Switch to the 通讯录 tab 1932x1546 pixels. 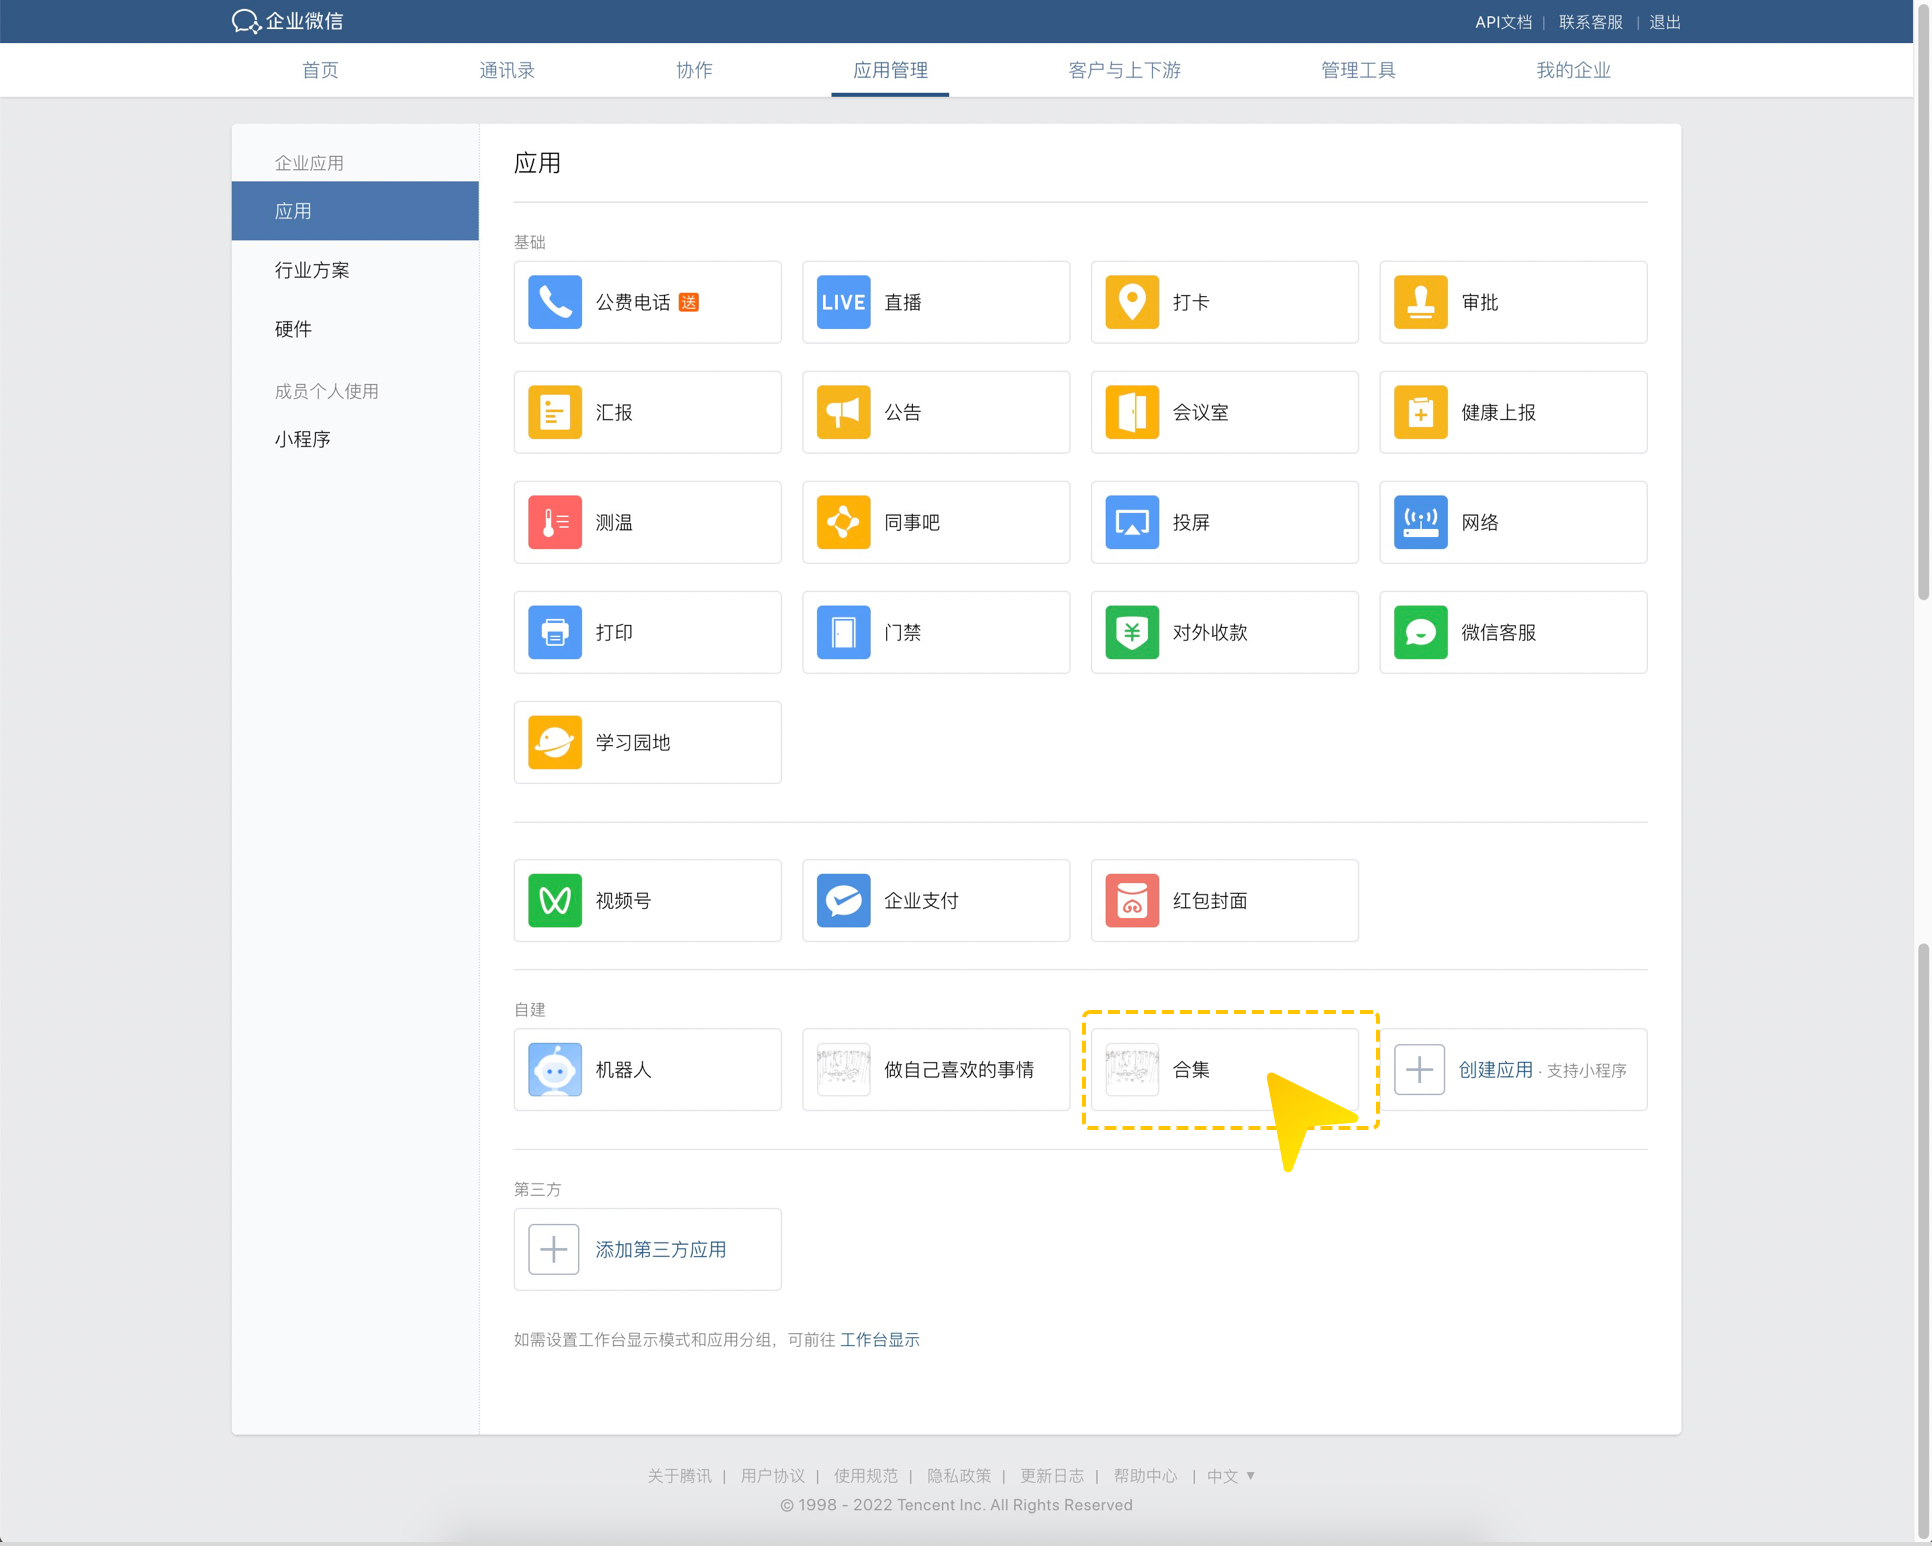pos(507,70)
